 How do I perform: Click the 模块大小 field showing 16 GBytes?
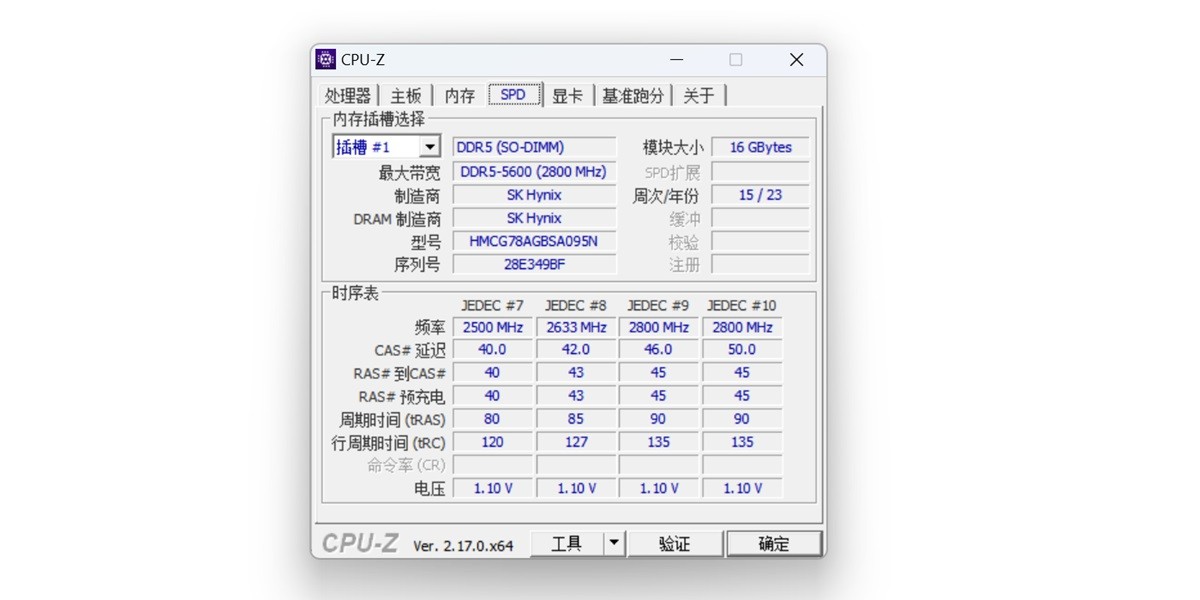click(x=760, y=147)
